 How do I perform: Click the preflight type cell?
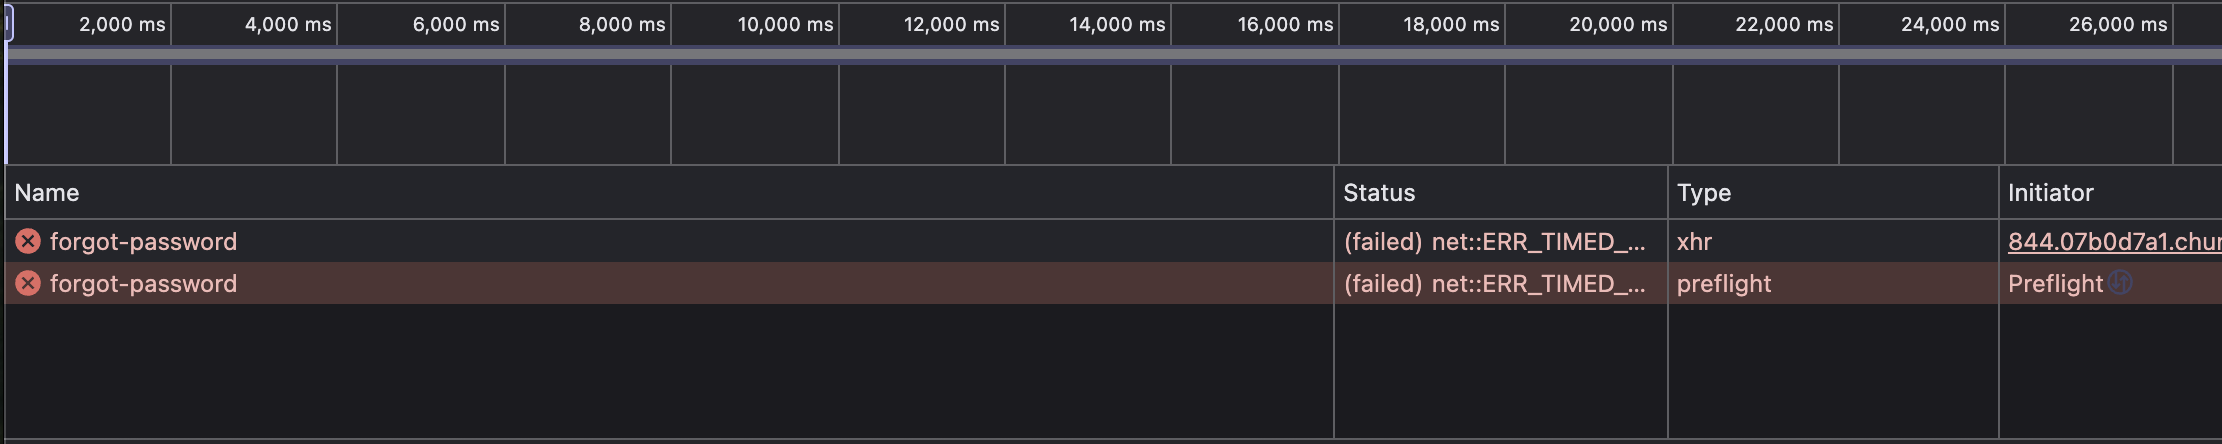coord(1723,284)
